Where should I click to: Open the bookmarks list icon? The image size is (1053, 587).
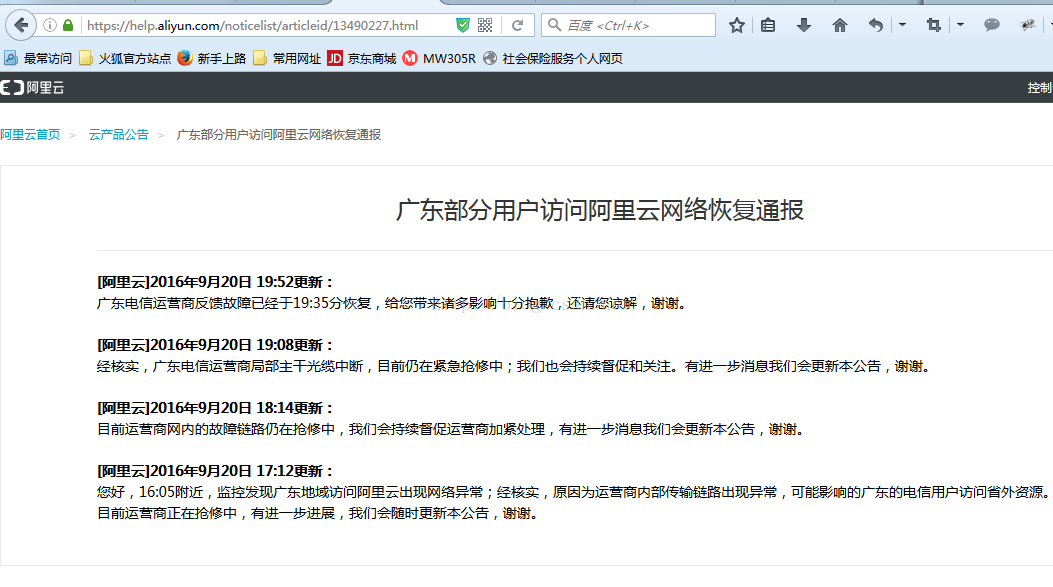click(x=768, y=26)
